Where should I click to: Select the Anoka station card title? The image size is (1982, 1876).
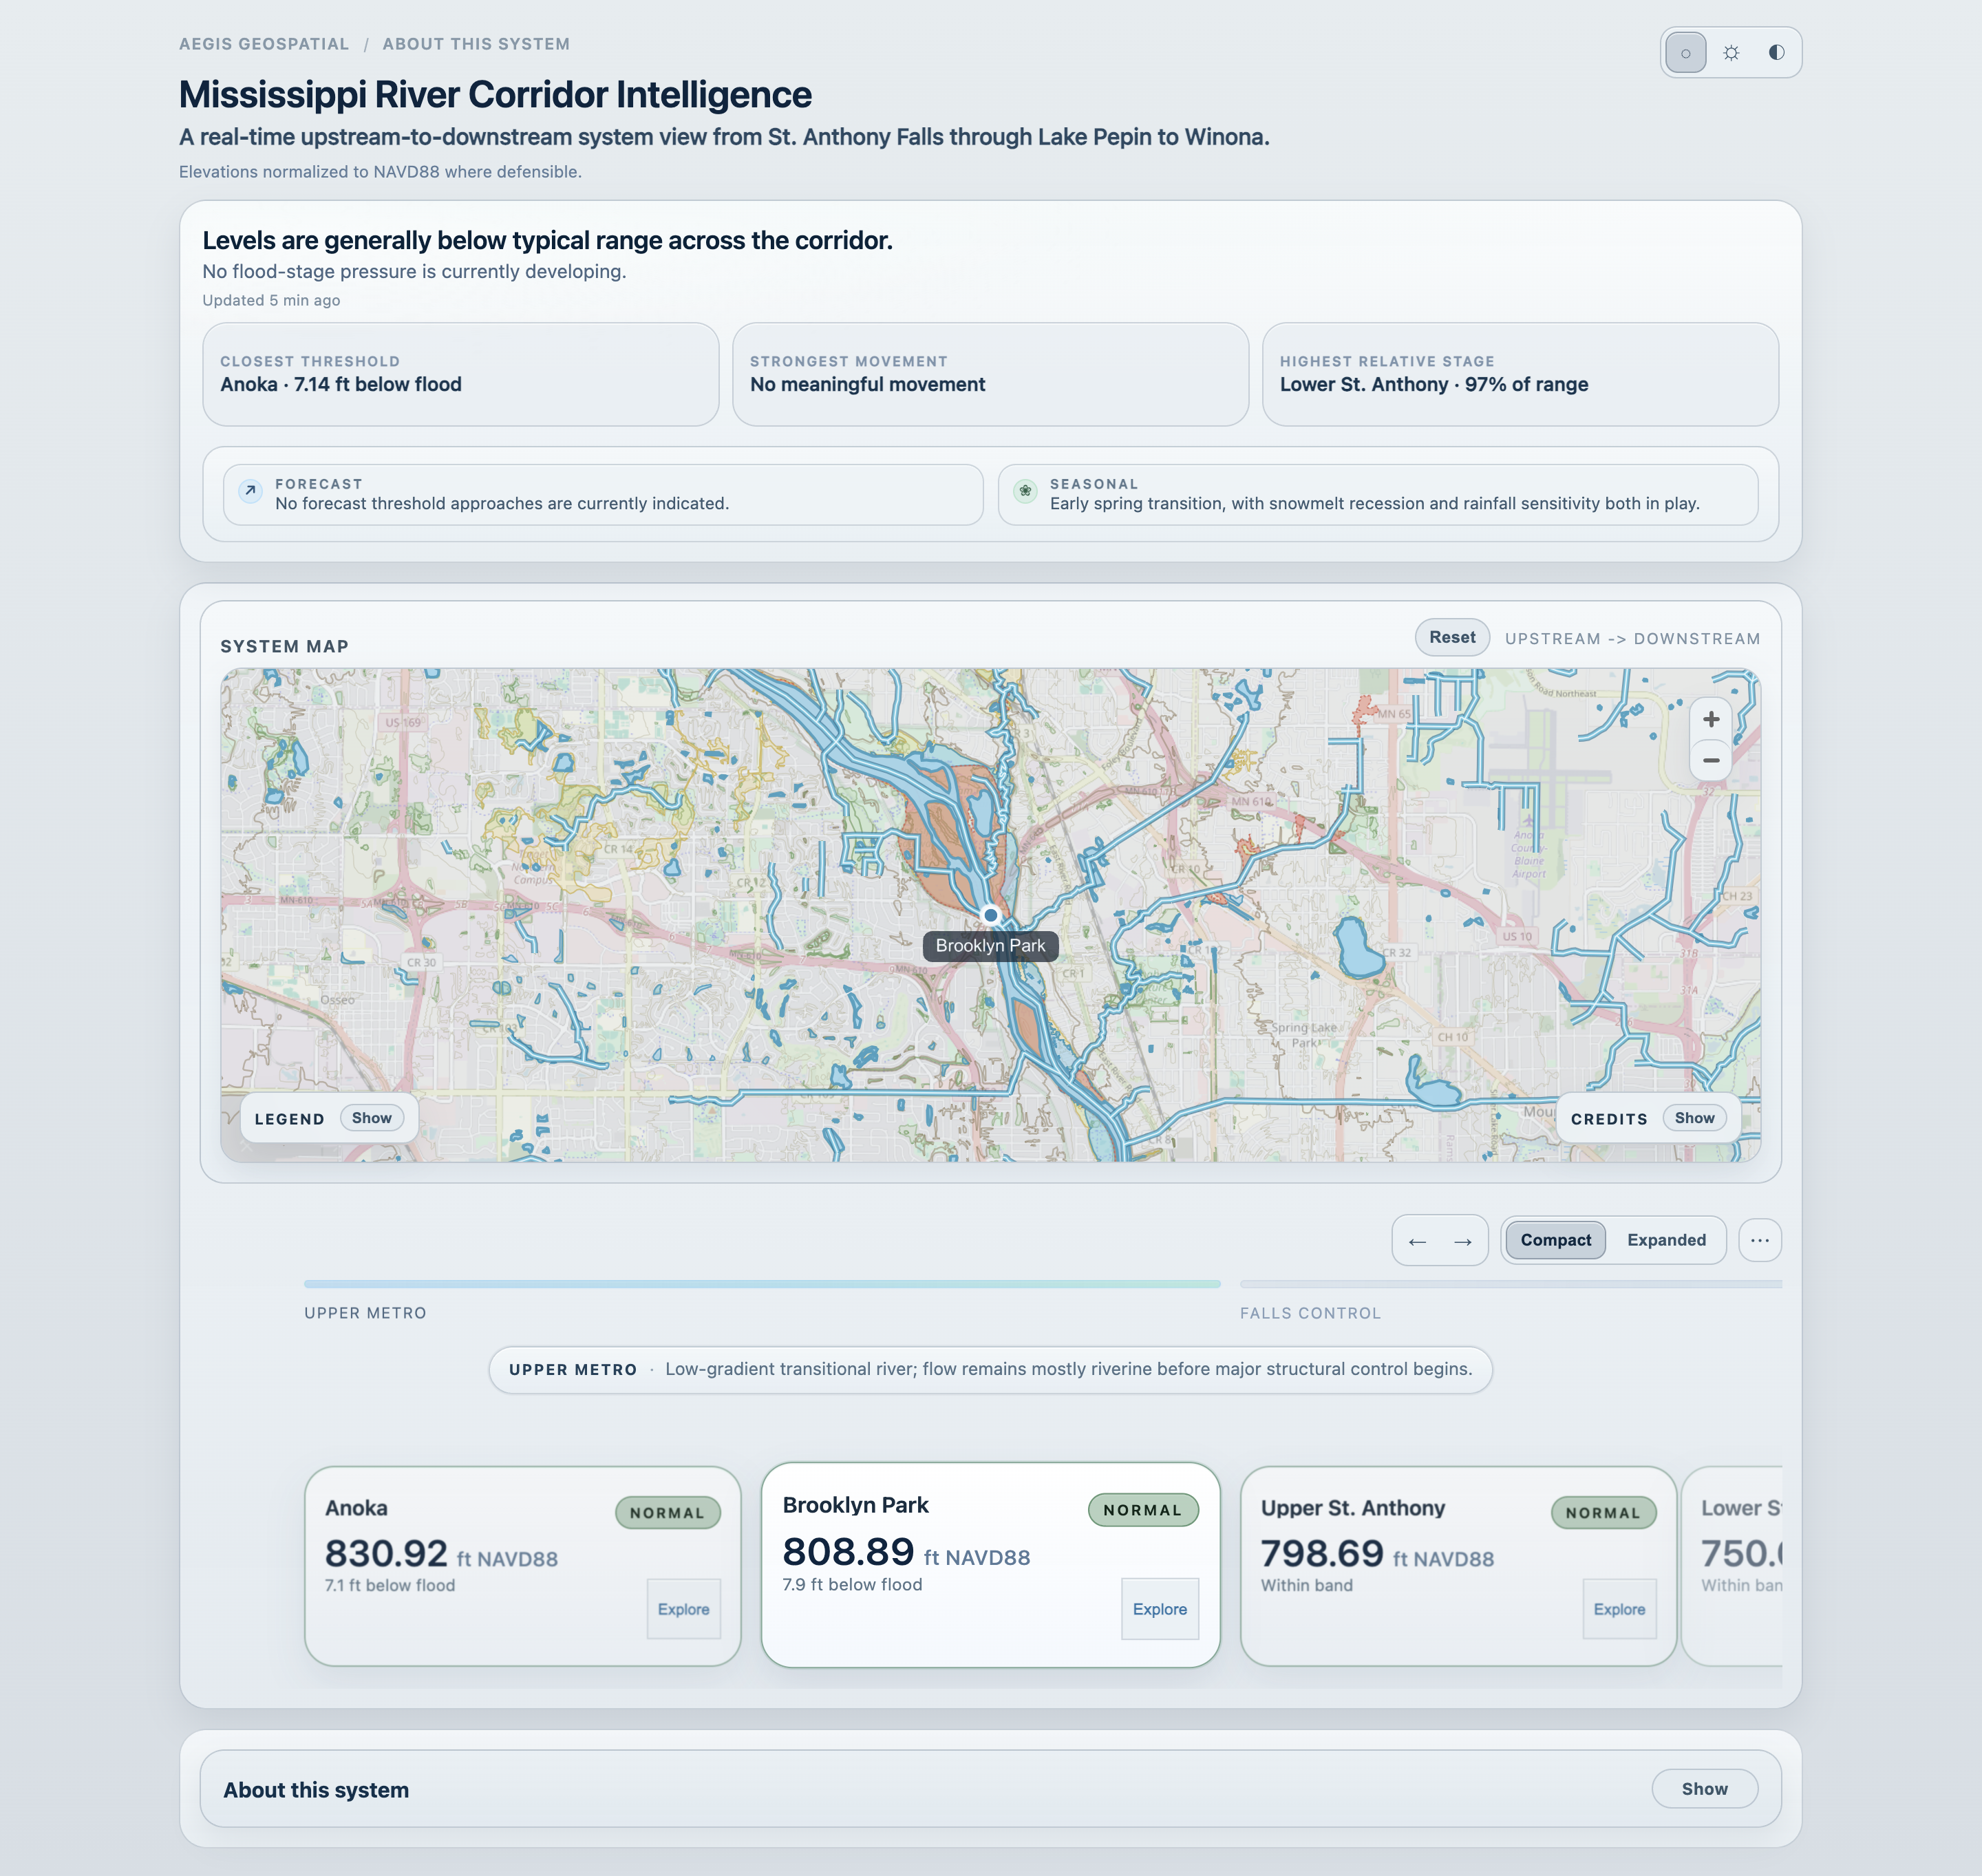tap(356, 1508)
